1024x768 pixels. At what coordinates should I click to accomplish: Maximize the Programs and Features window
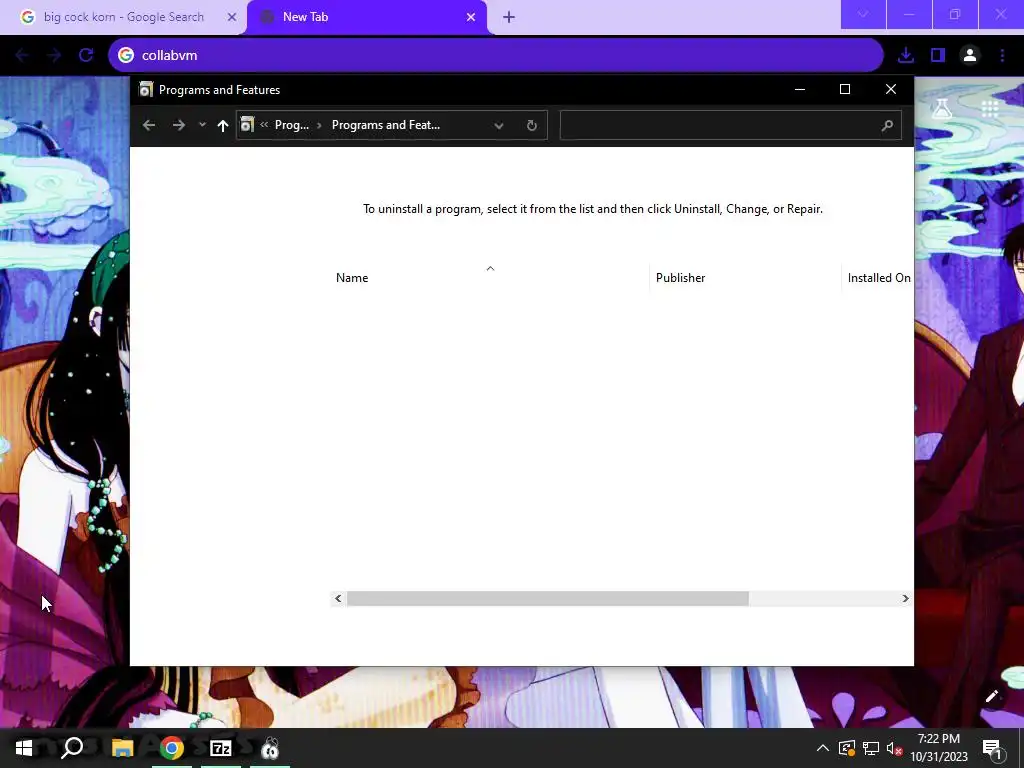tap(845, 89)
